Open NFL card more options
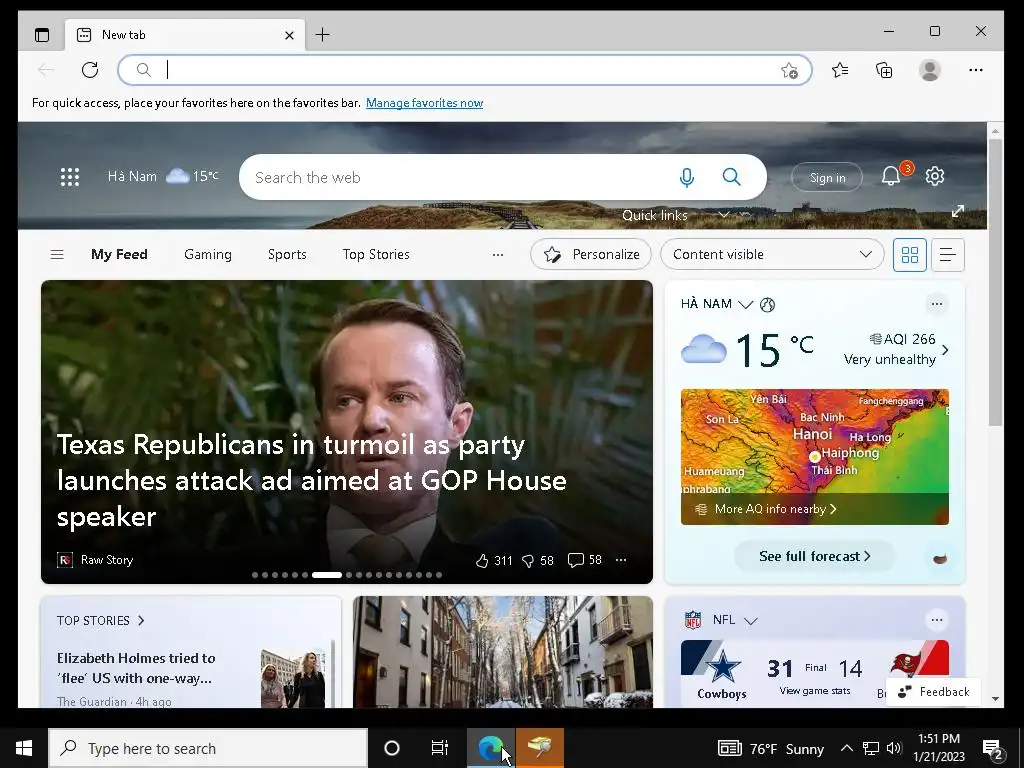Image resolution: width=1024 pixels, height=768 pixels. 936,620
